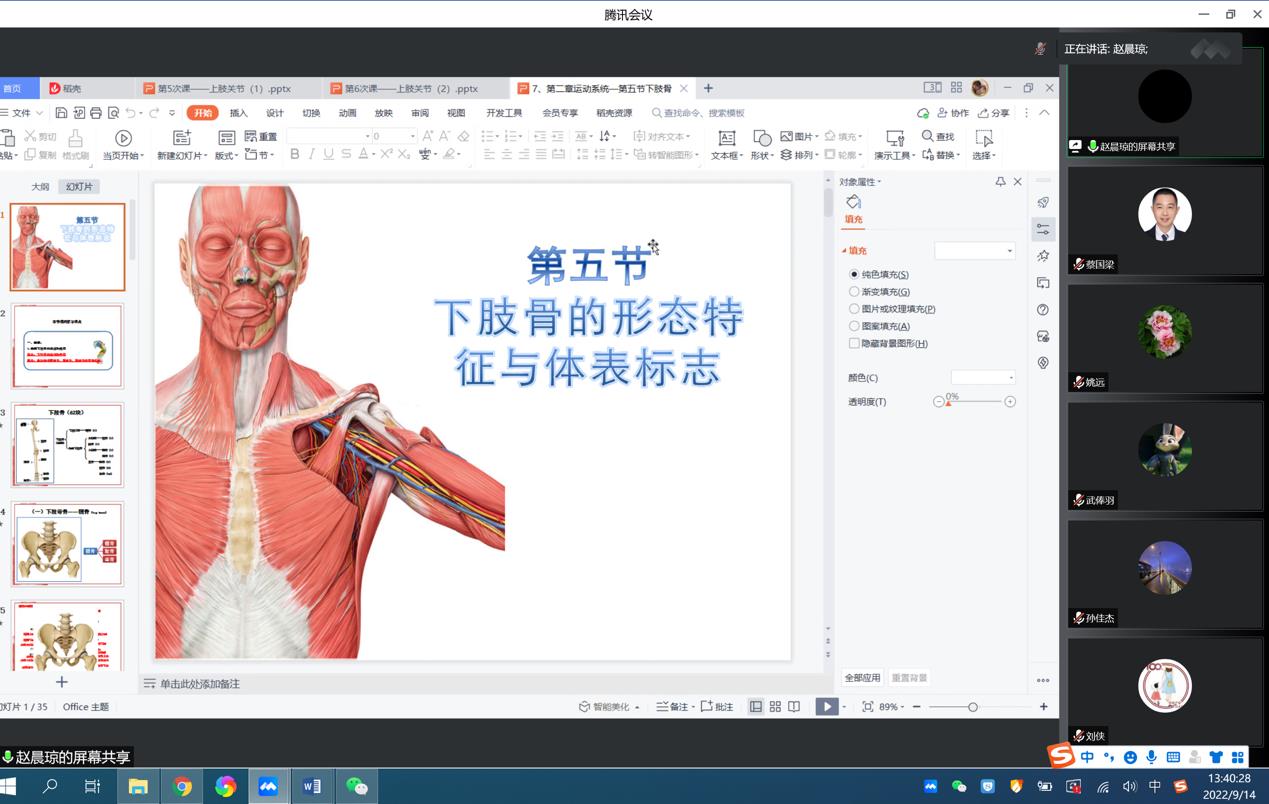Screen dimensions: 1269x804
Task: Select slide 4 pelvis thumbnail
Action: point(67,544)
